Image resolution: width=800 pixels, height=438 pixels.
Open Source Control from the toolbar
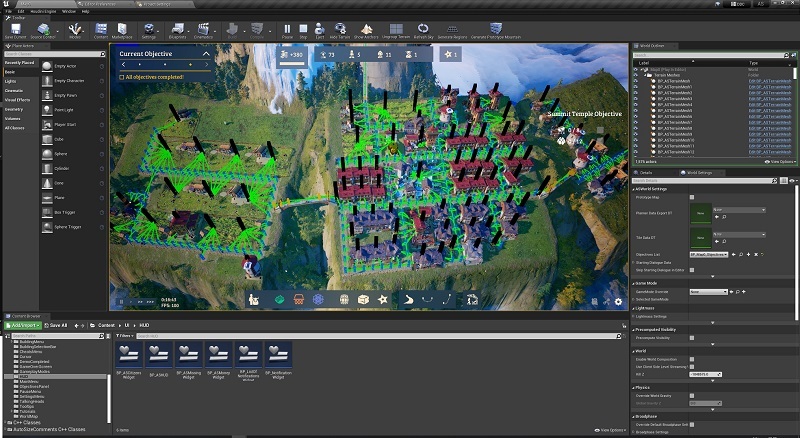point(43,30)
